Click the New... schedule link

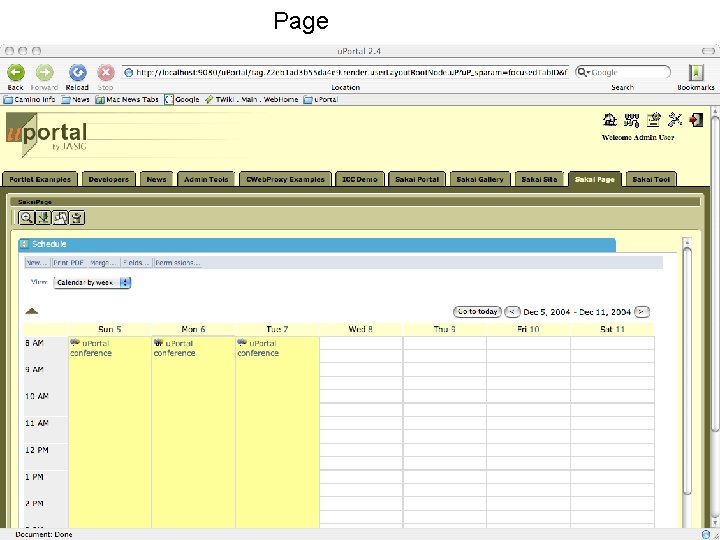(x=37, y=263)
